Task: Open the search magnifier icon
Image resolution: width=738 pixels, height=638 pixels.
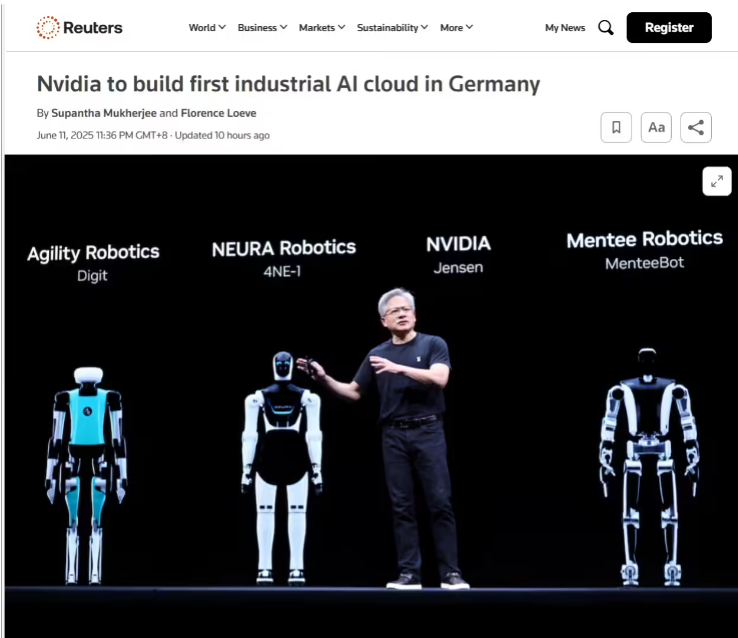Action: tap(606, 28)
